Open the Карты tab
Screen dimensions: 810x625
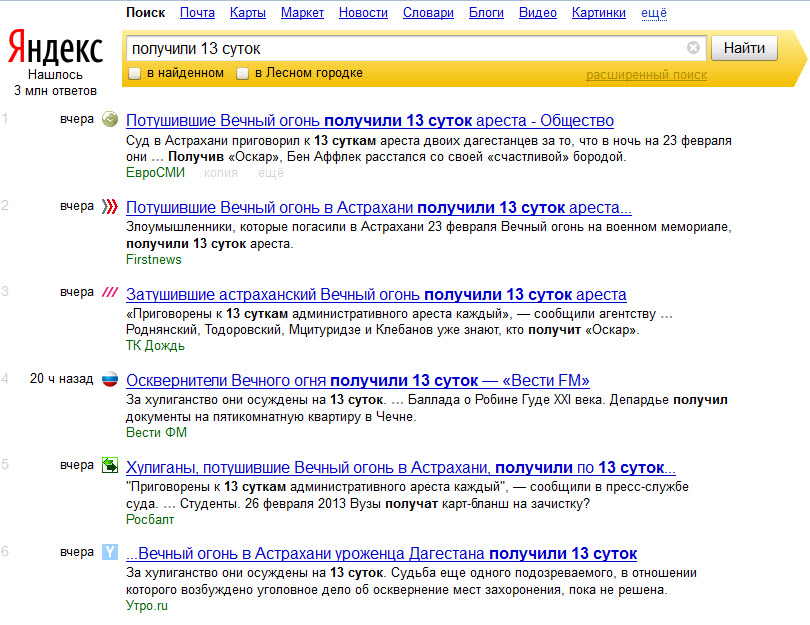point(248,13)
